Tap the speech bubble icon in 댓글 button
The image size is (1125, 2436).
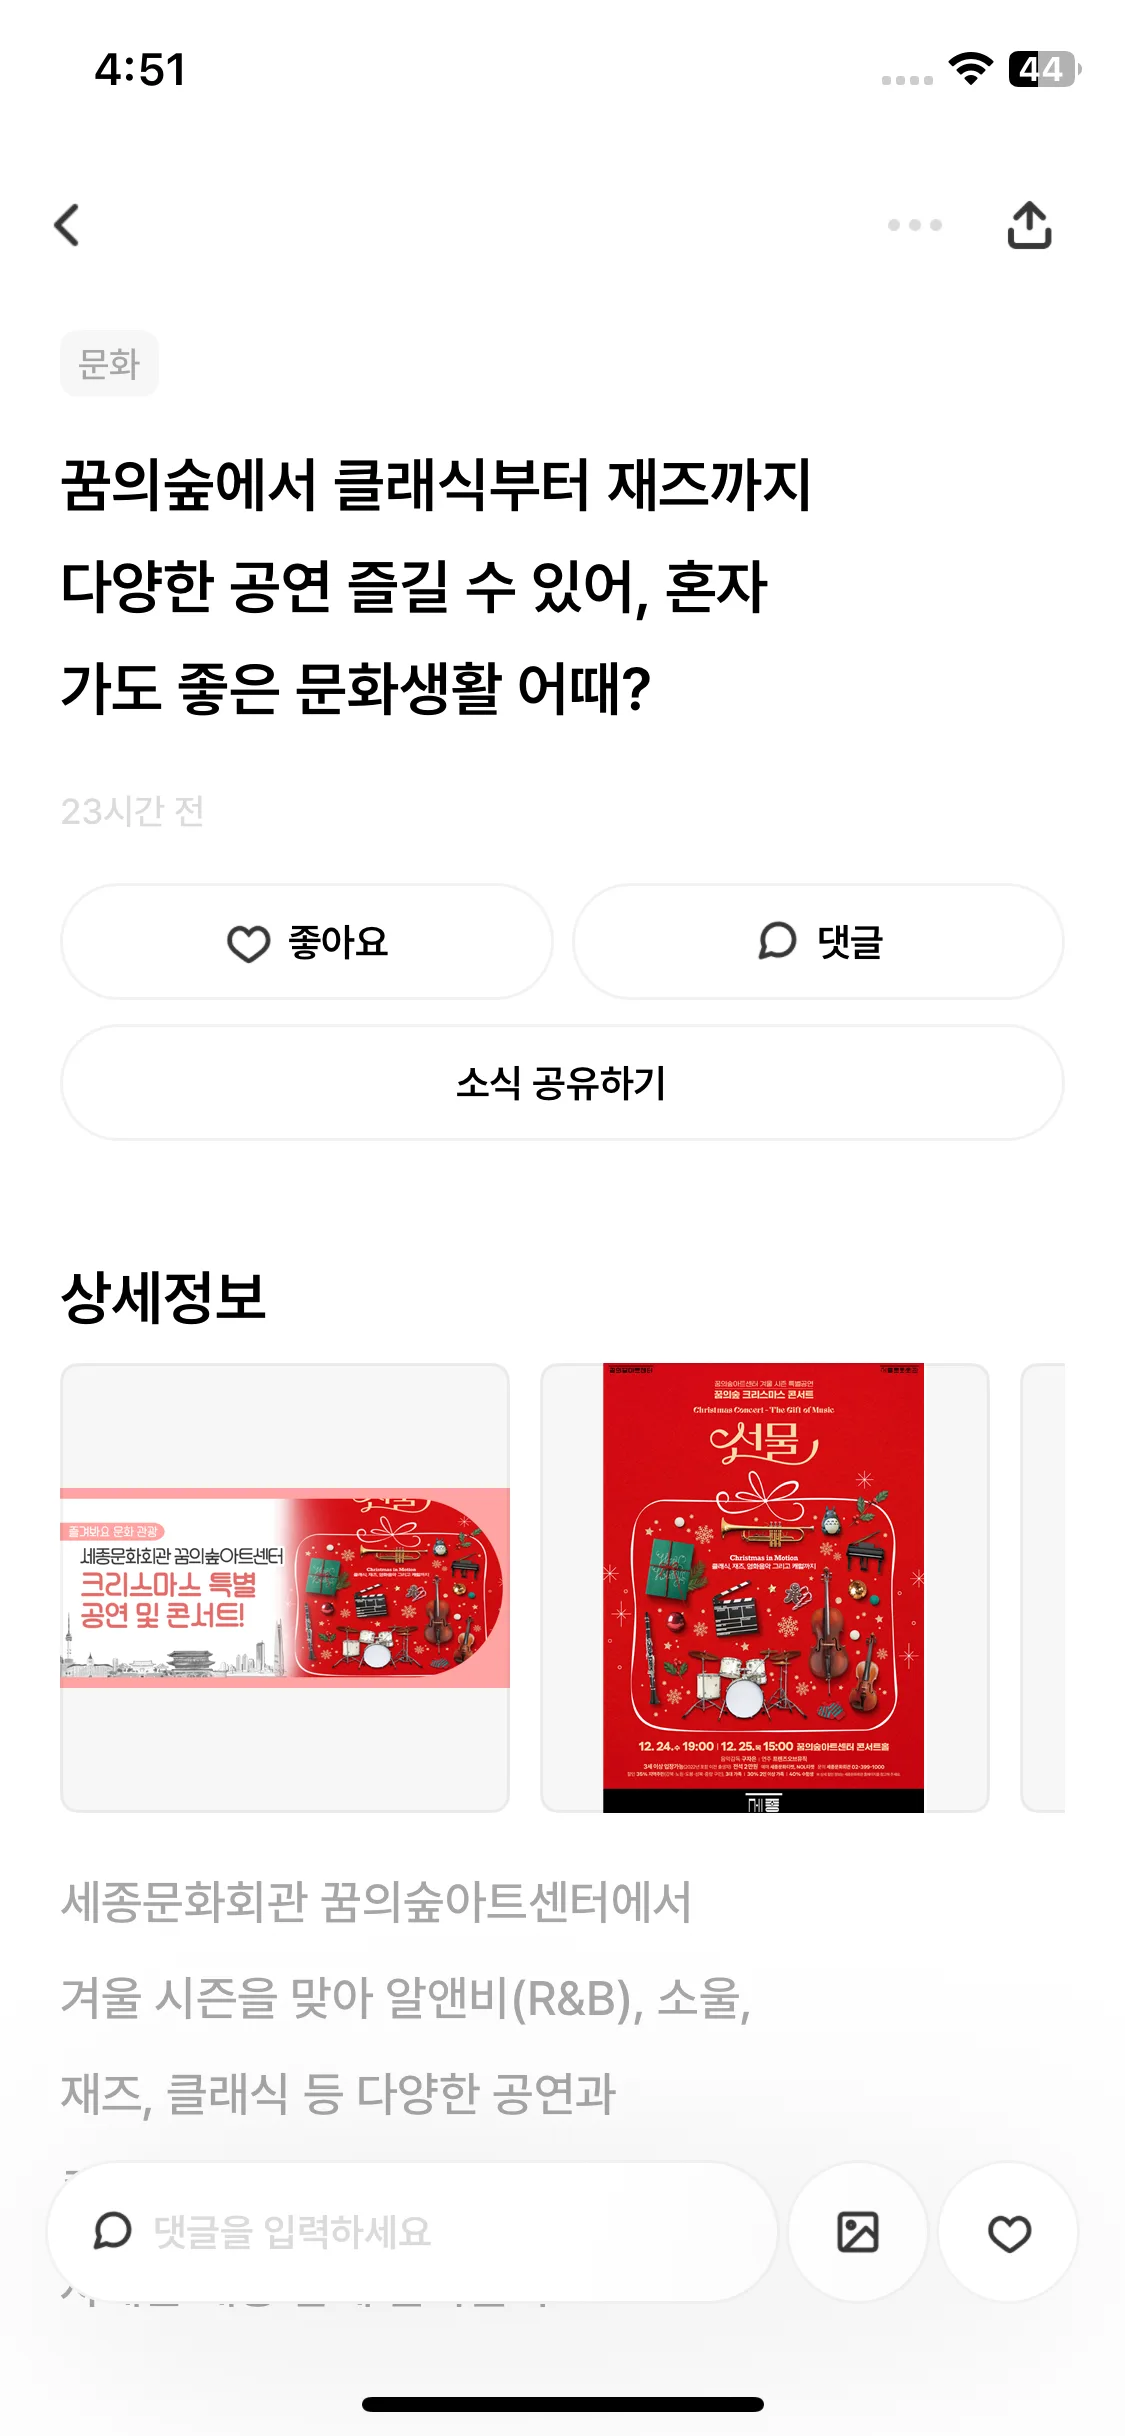pos(777,941)
